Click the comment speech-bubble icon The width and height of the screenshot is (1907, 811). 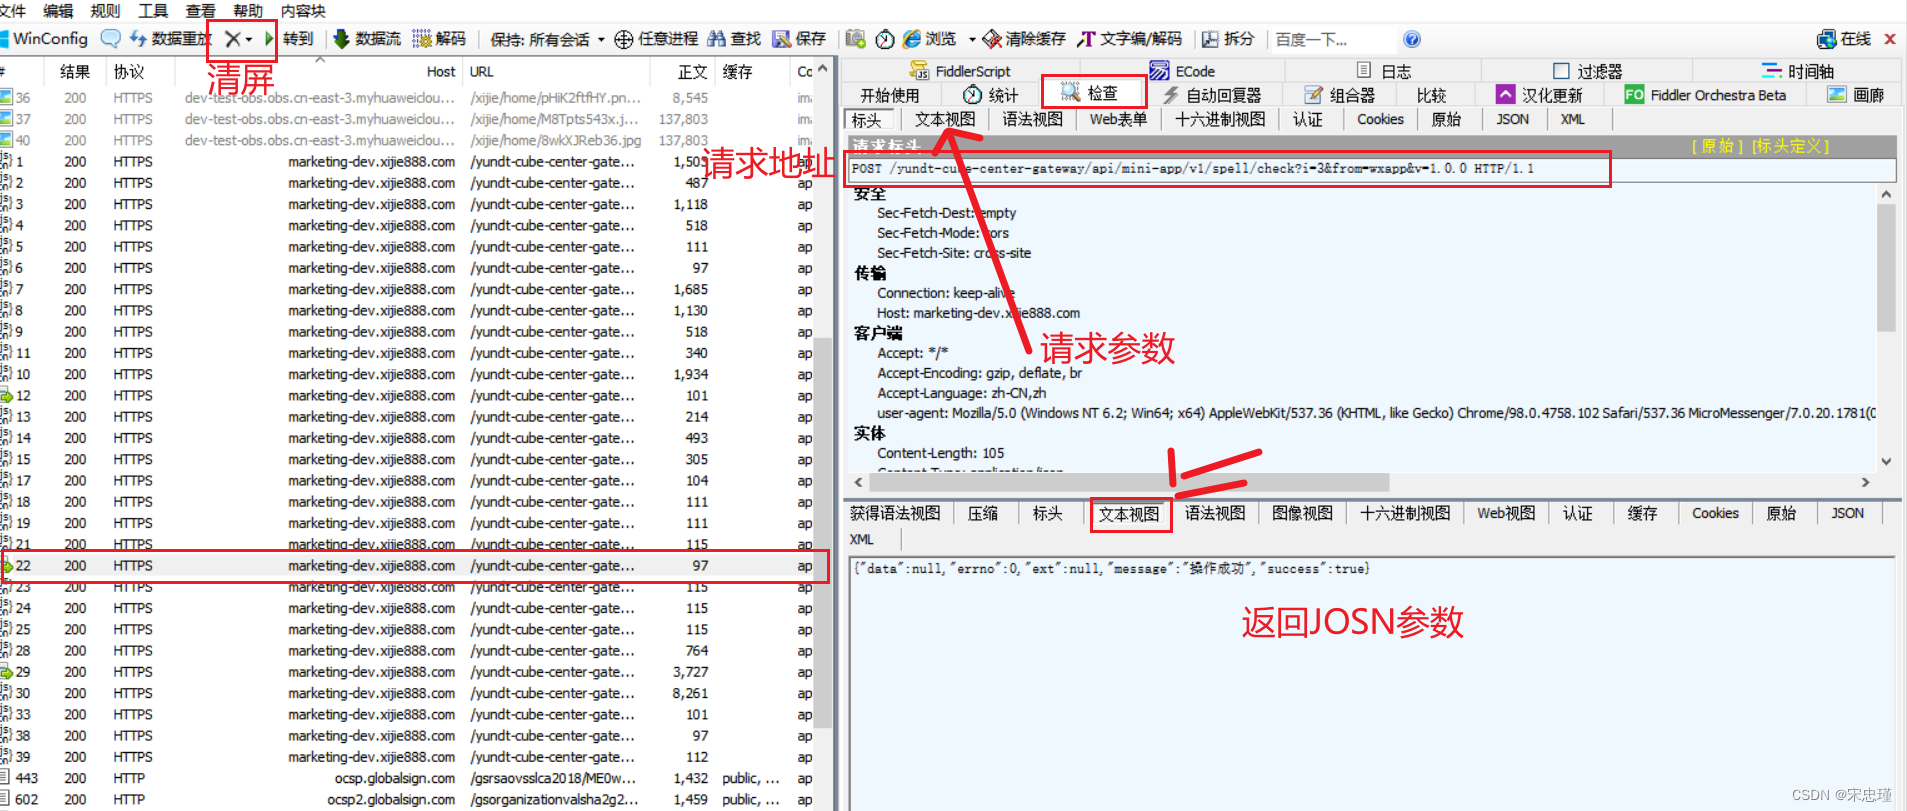(x=111, y=39)
